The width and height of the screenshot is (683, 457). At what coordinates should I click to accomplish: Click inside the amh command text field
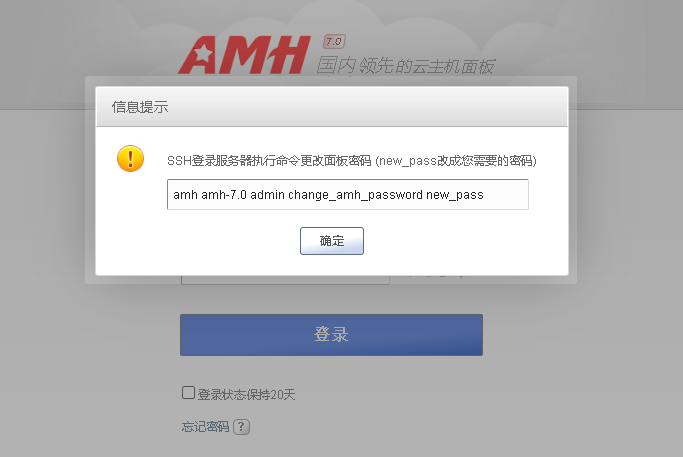pos(348,194)
